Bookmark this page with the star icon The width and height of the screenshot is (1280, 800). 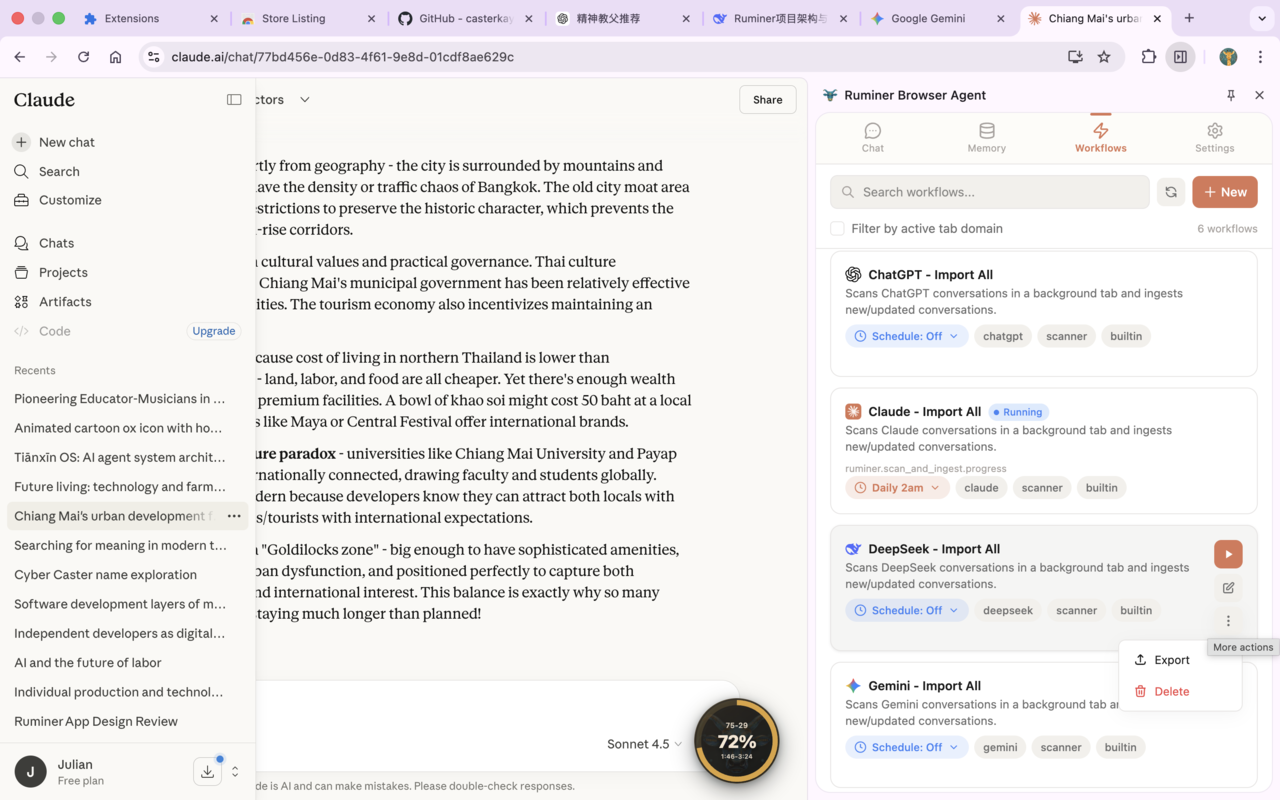point(1104,57)
